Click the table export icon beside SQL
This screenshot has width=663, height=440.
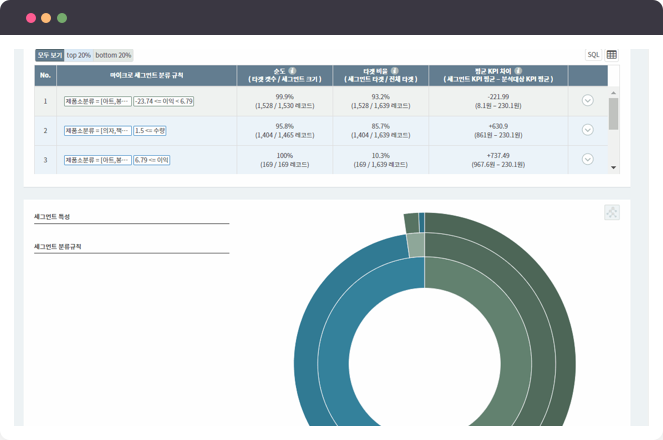(x=612, y=55)
